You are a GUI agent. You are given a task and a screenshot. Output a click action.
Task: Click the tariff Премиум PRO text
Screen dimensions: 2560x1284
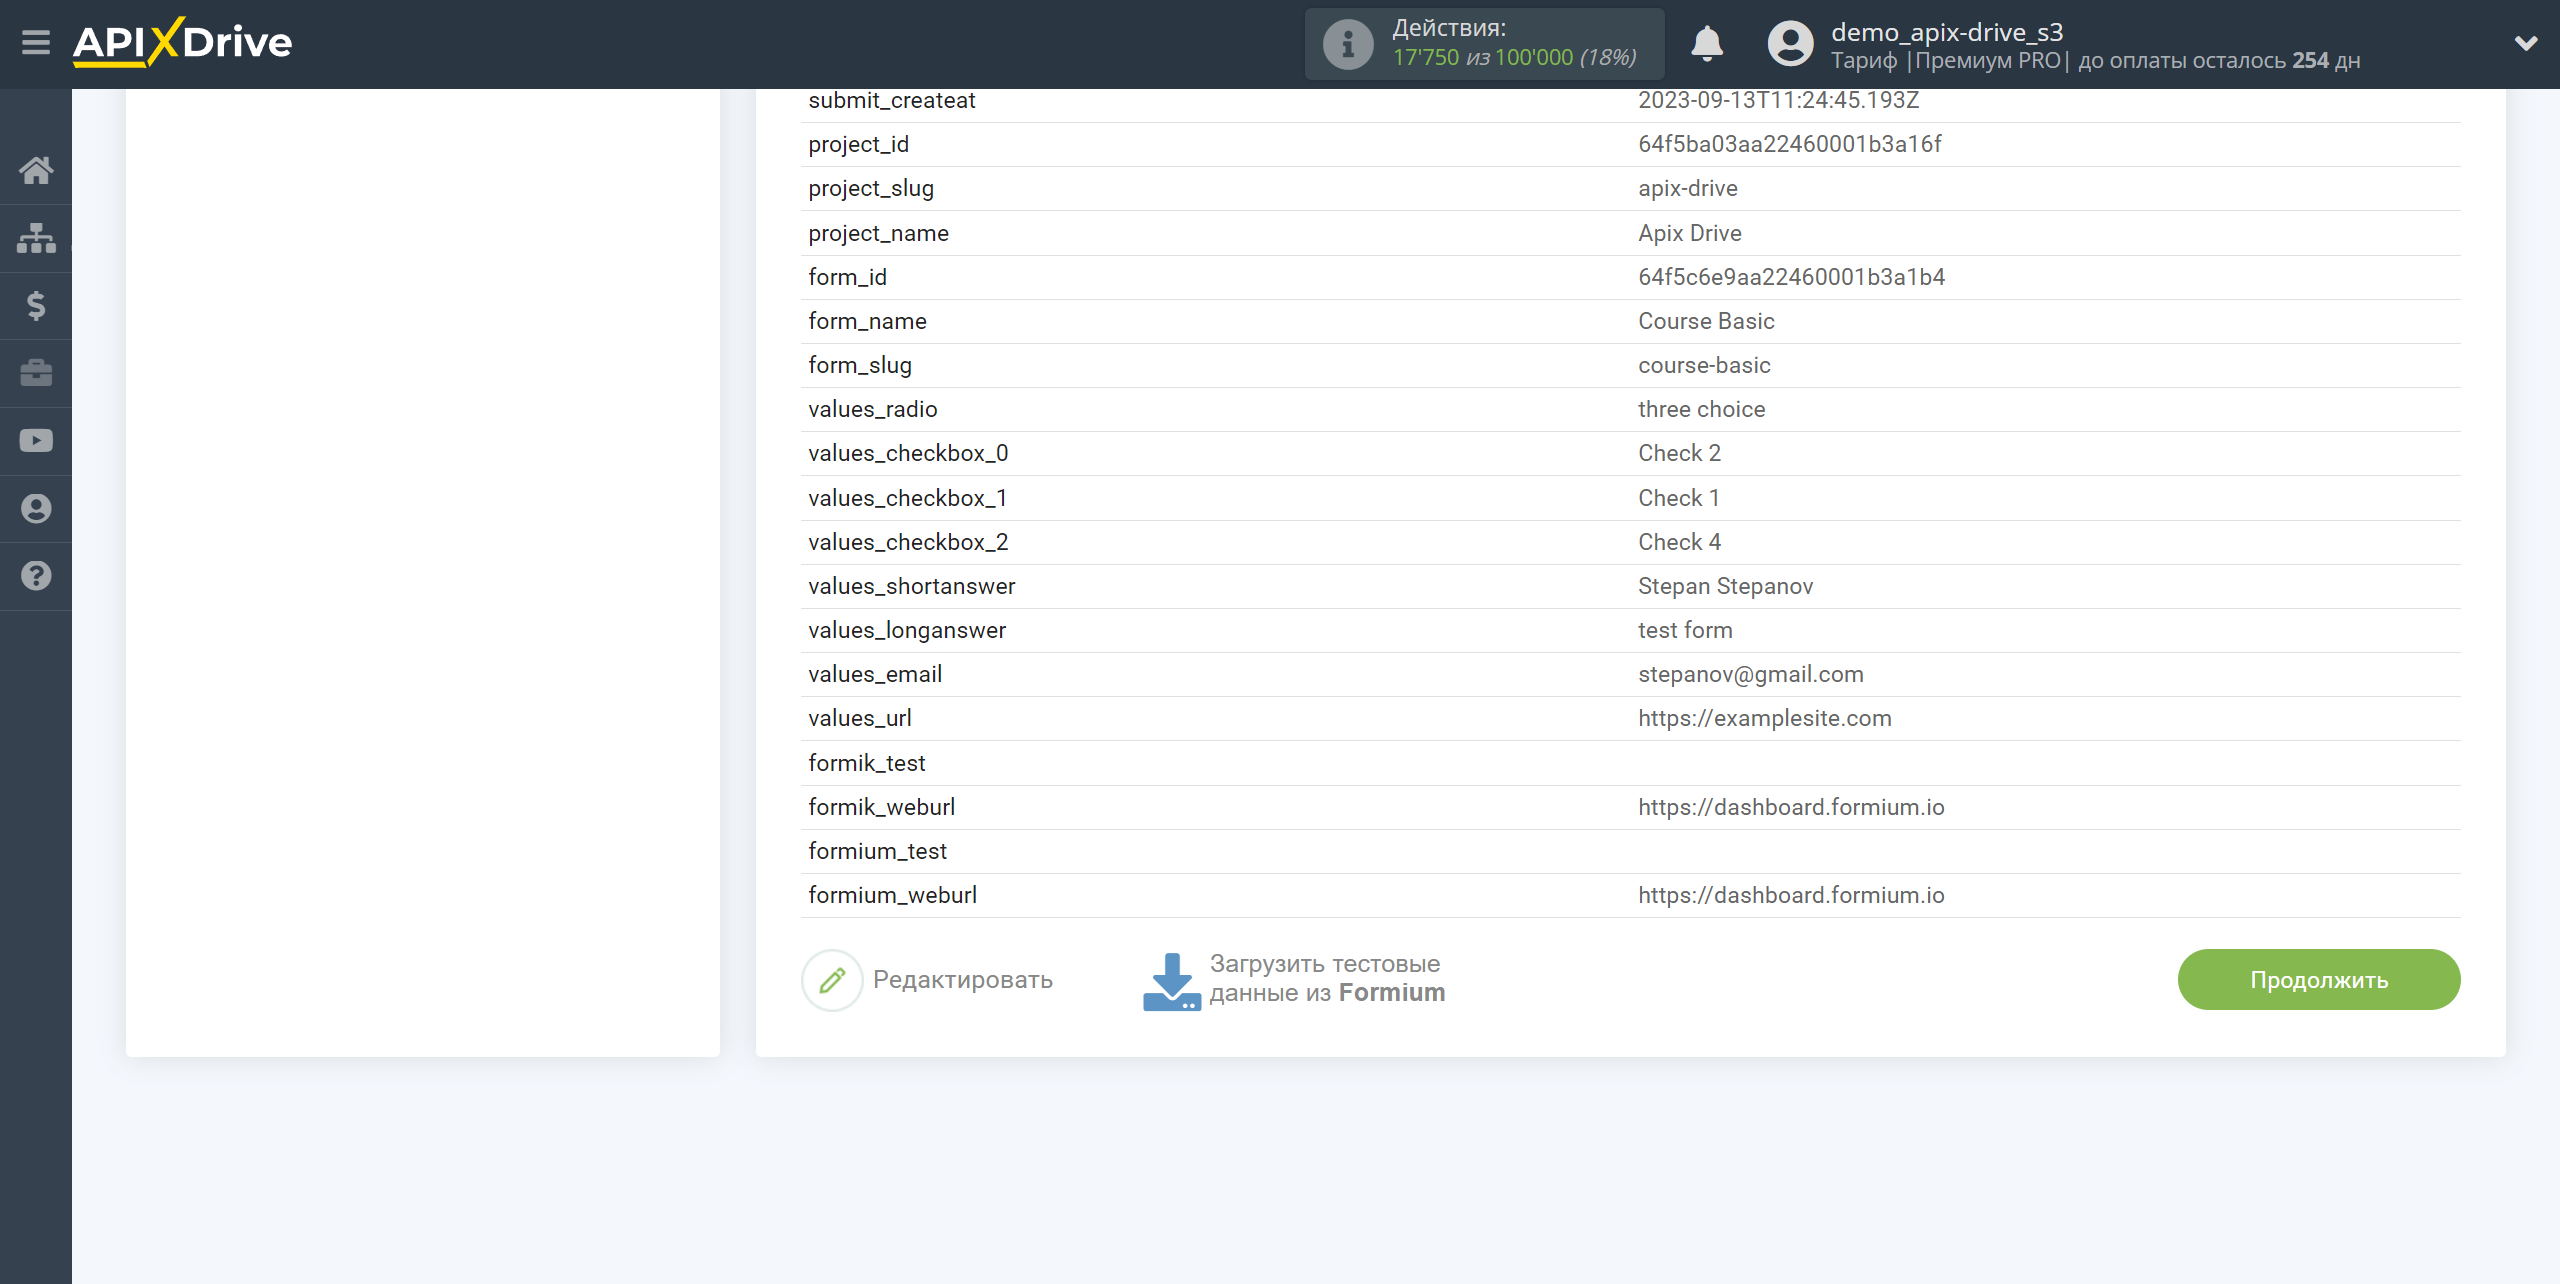pyautogui.click(x=1988, y=61)
